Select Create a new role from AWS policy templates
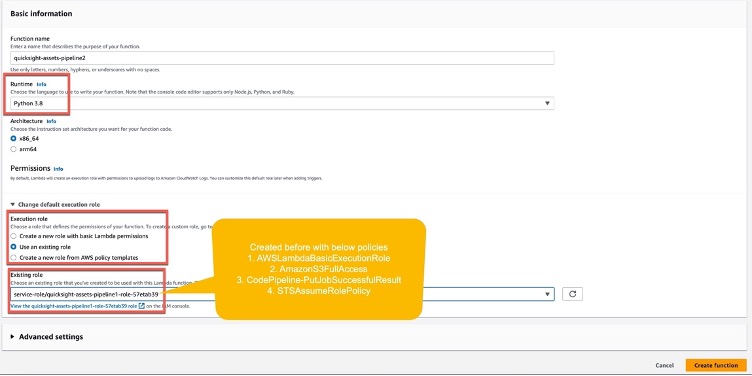The height and width of the screenshot is (376, 752). (x=13, y=258)
